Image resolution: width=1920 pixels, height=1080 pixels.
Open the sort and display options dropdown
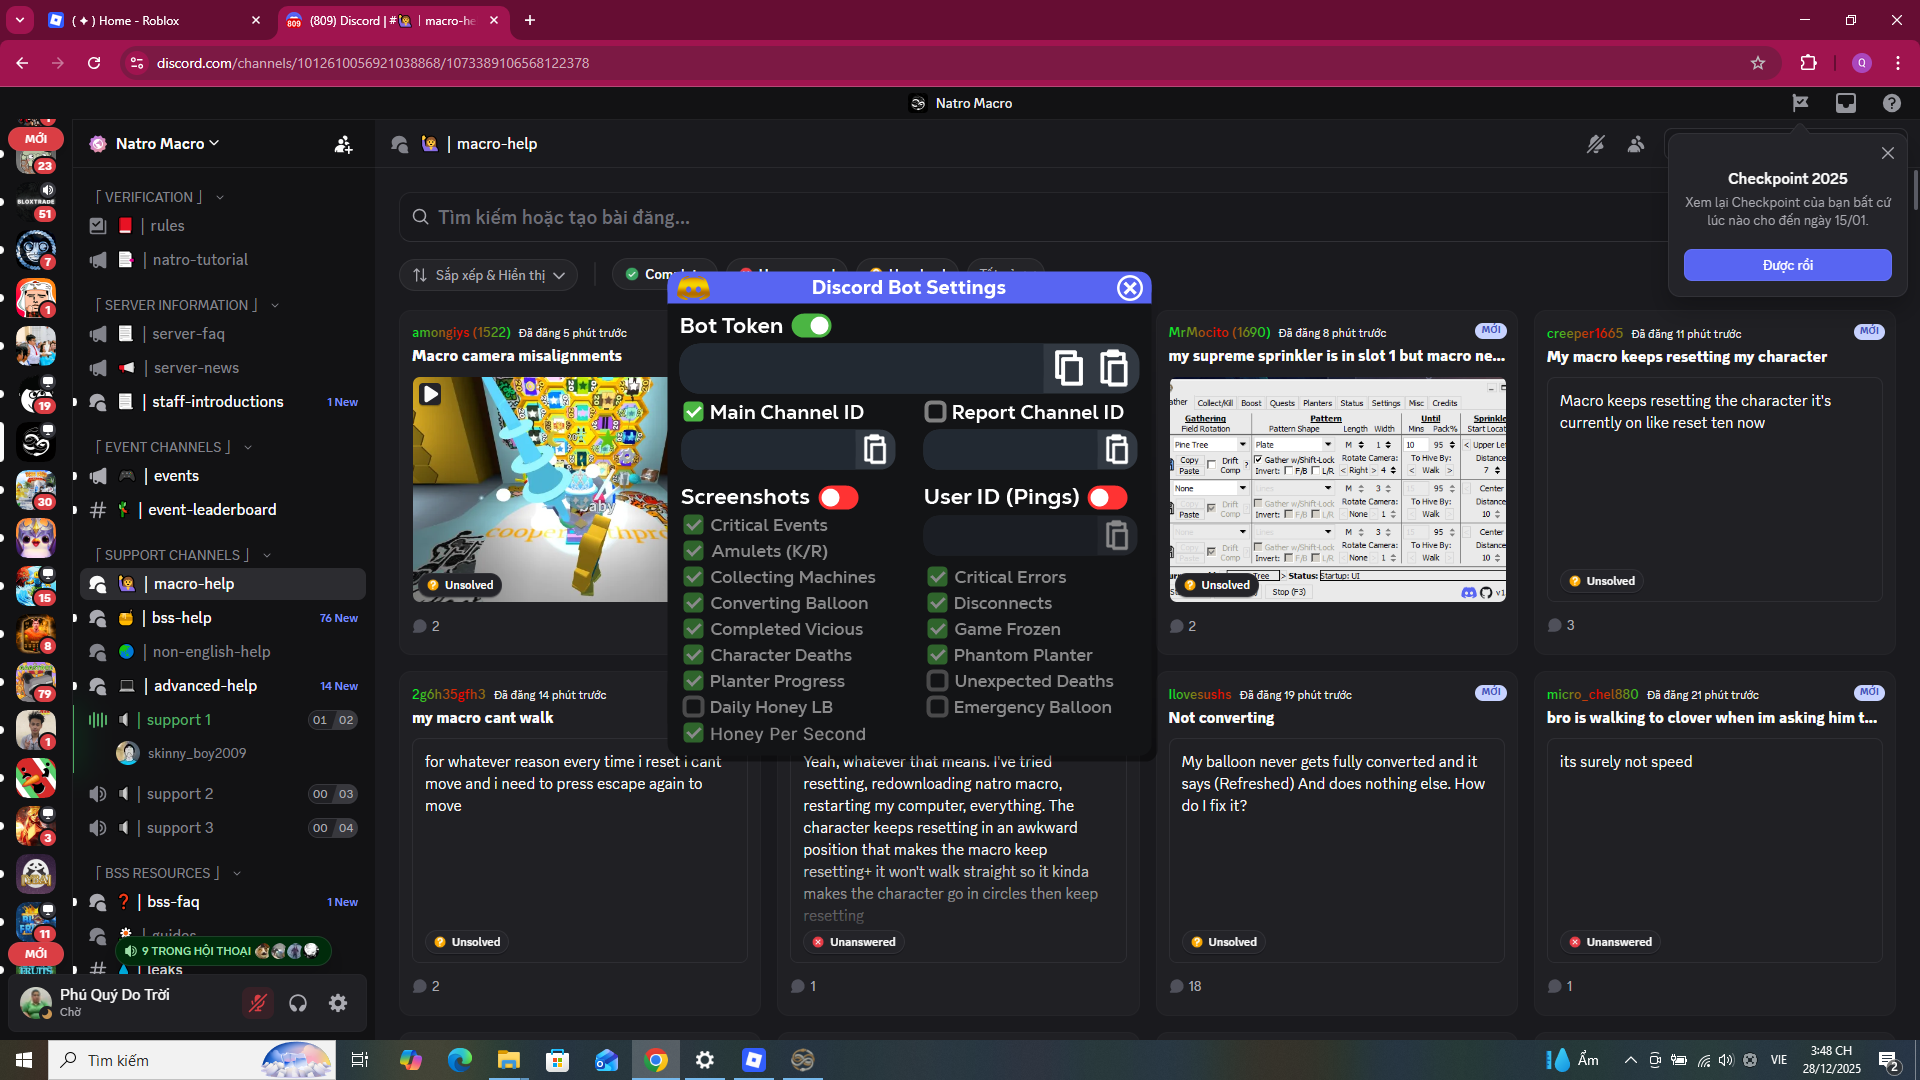pyautogui.click(x=489, y=275)
